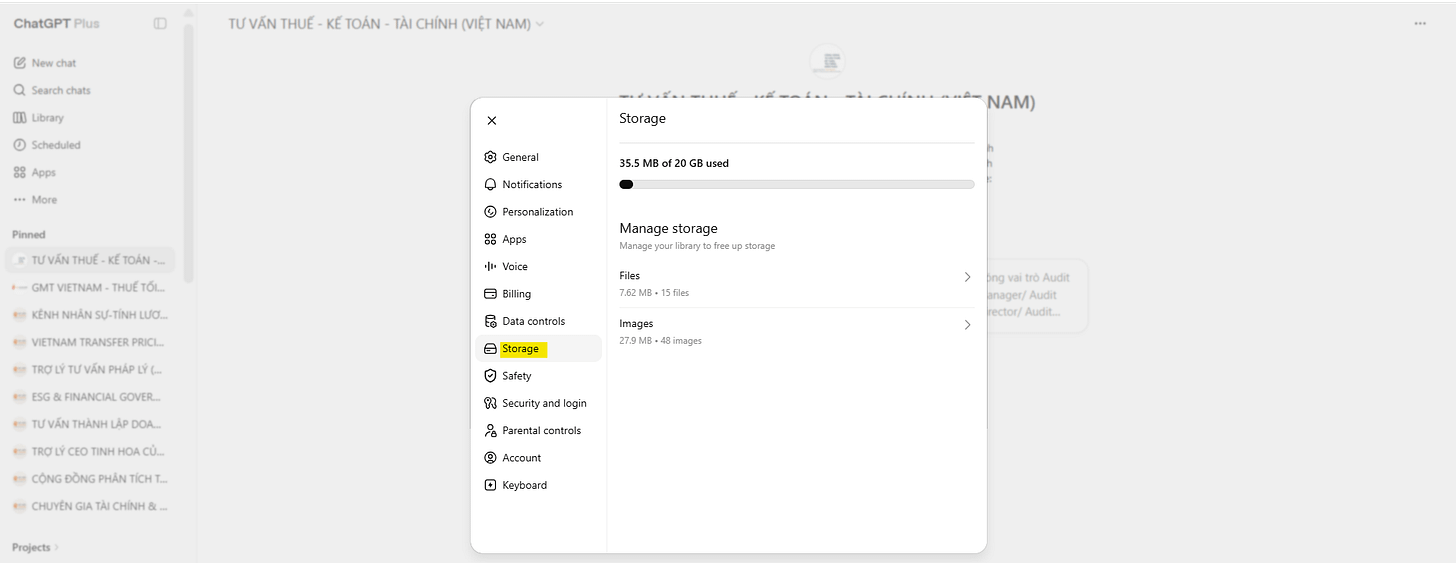Select Data controls in settings

click(537, 321)
